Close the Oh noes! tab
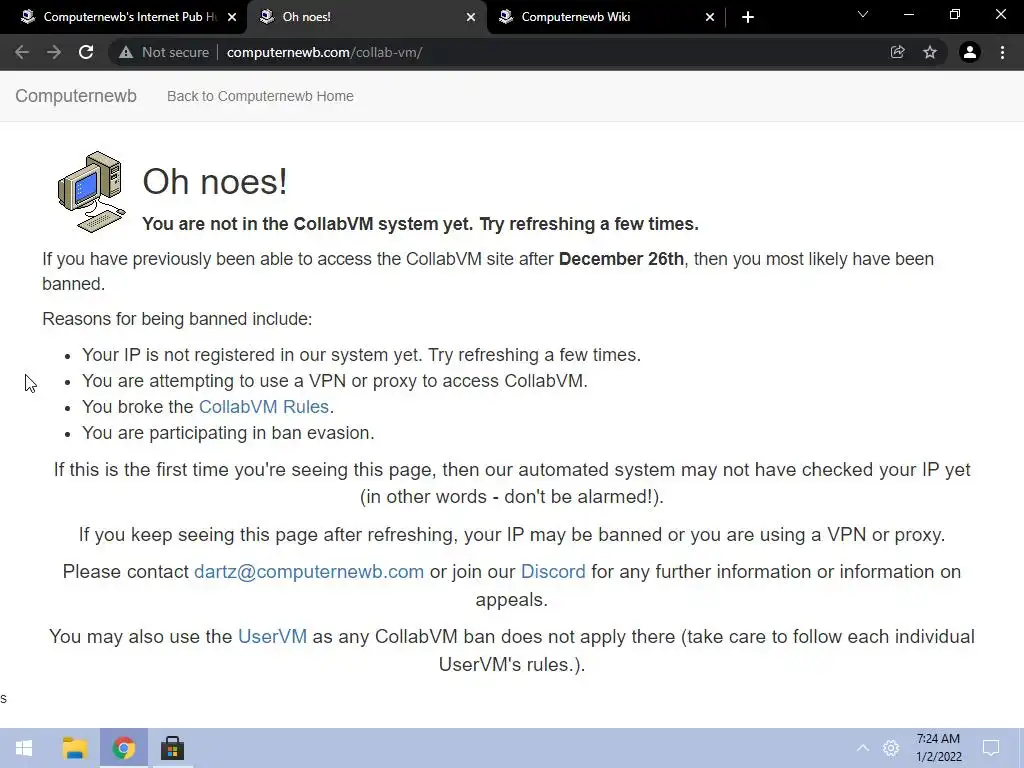 tap(471, 17)
